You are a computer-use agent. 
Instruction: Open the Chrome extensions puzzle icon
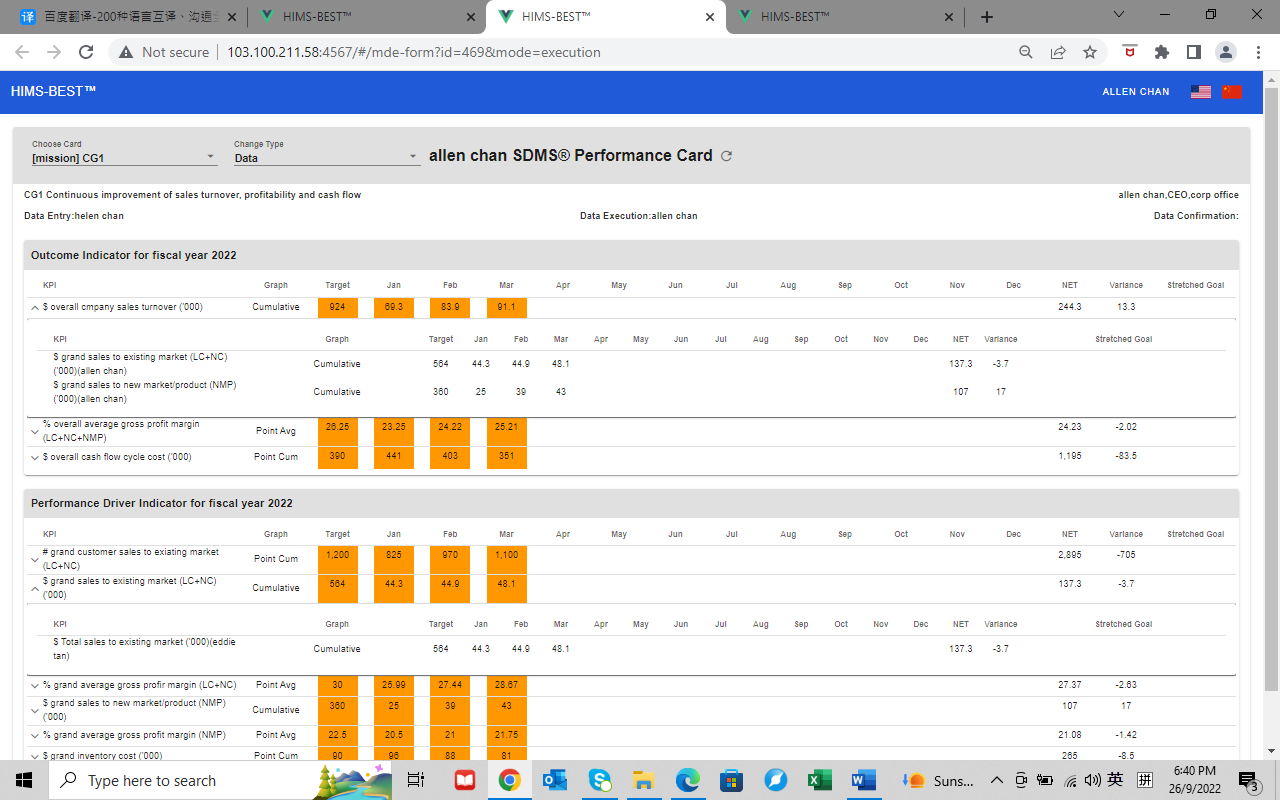pyautogui.click(x=1161, y=52)
